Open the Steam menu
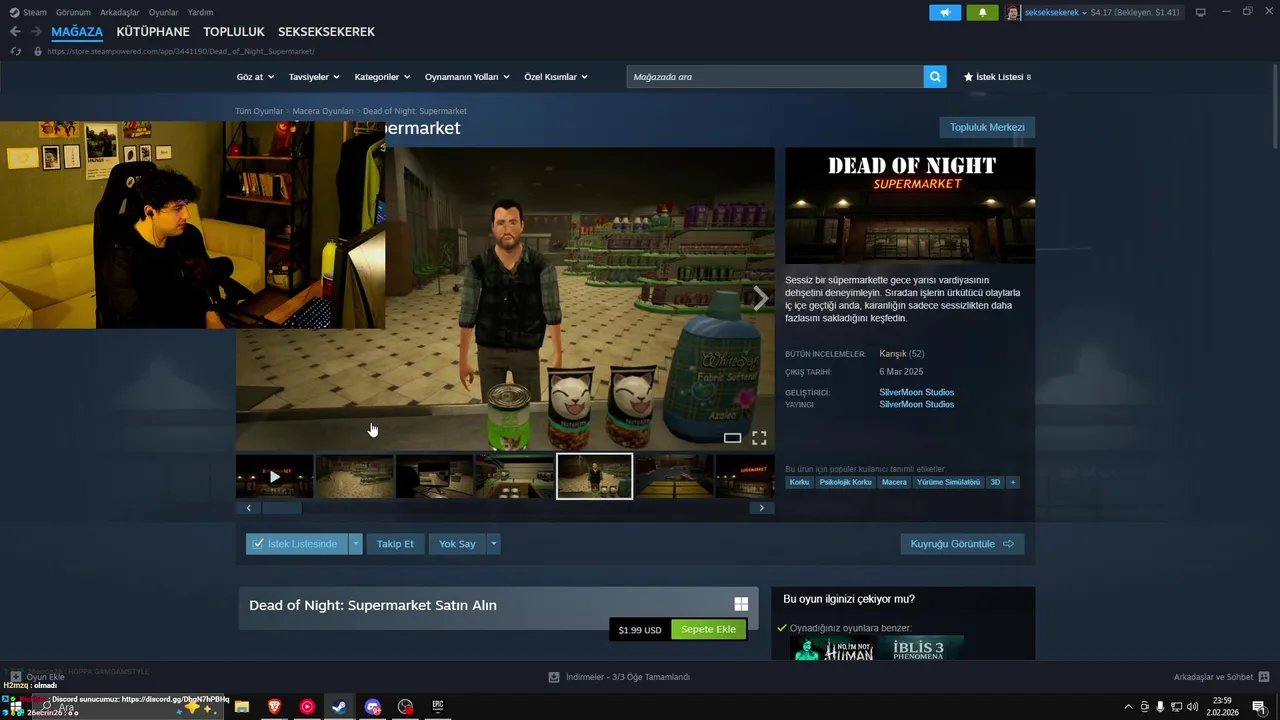The height and width of the screenshot is (720, 1280). coord(28,13)
